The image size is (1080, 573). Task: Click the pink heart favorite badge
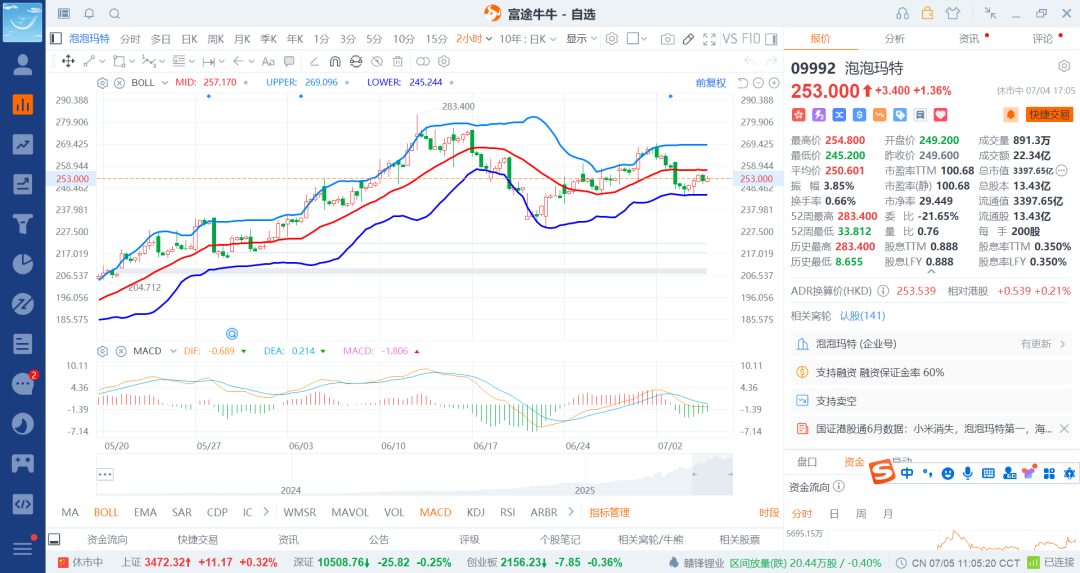pos(940,115)
